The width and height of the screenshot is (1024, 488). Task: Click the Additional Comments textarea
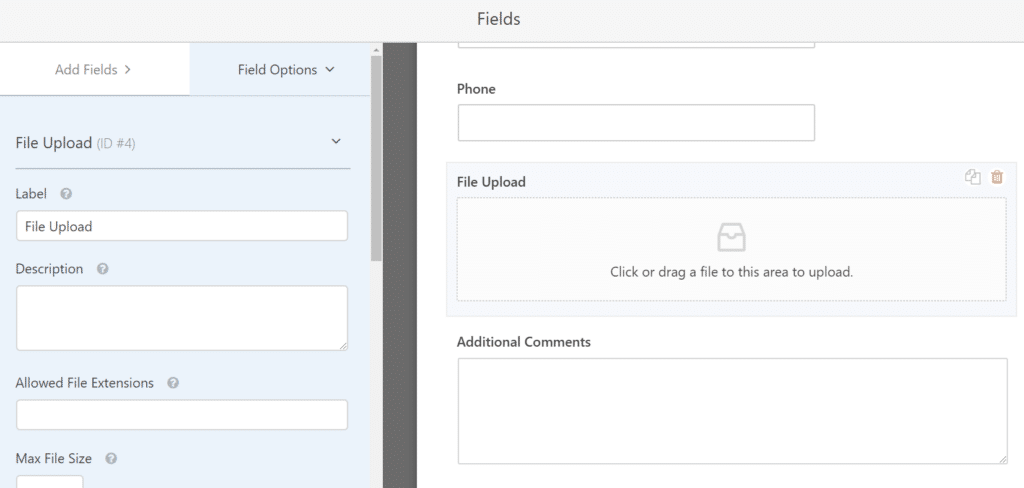732,411
